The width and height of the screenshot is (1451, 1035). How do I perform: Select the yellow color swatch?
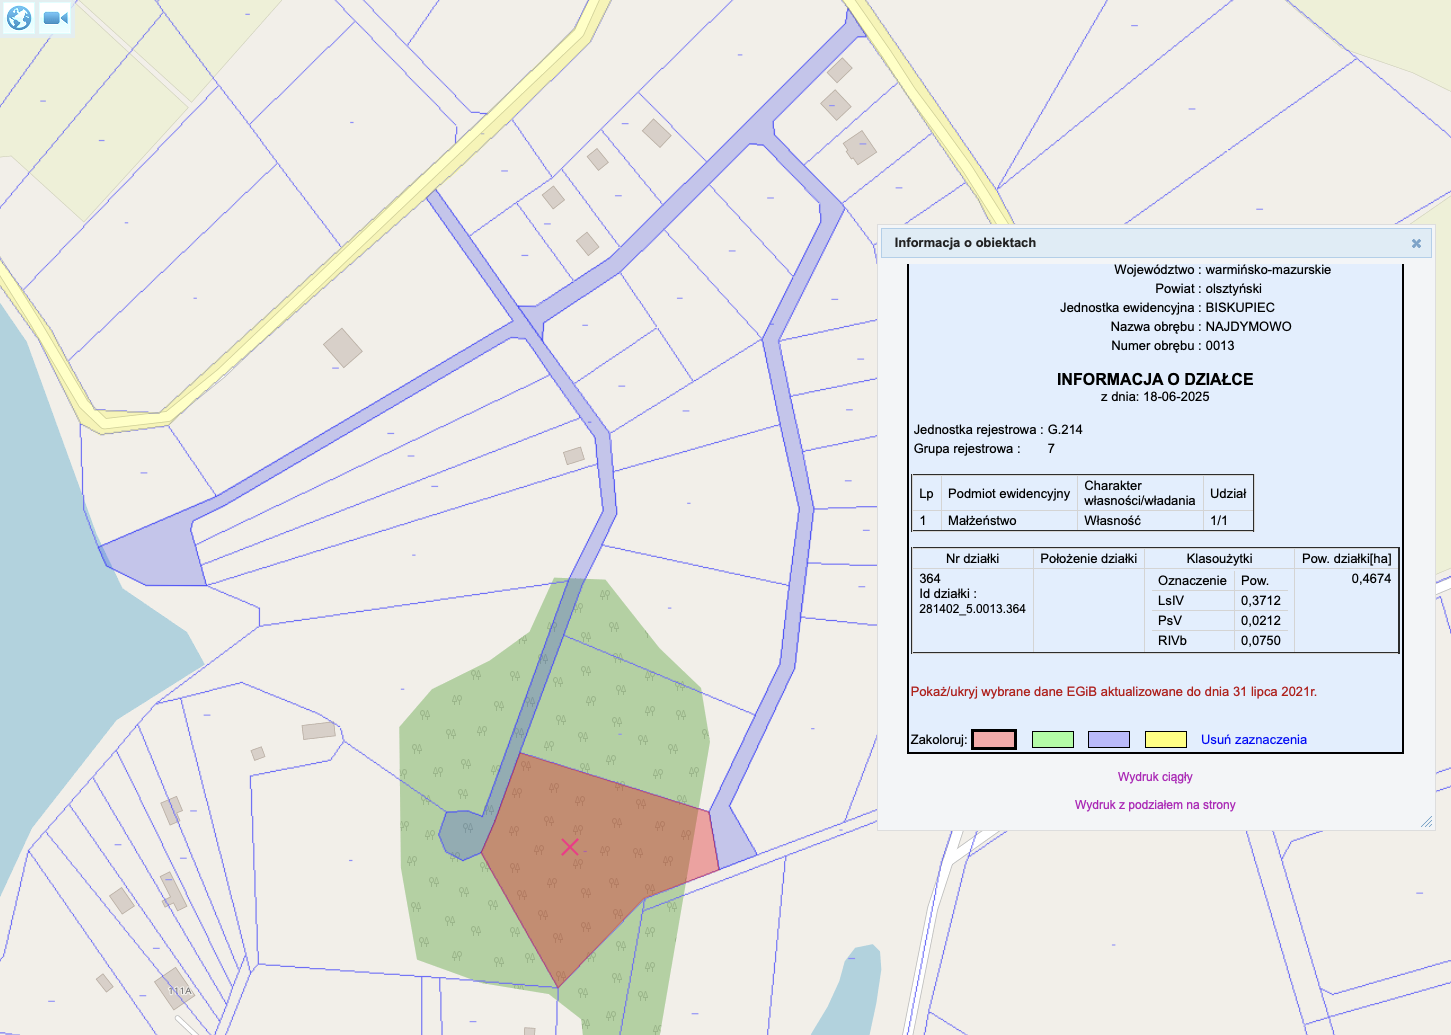click(x=1165, y=739)
